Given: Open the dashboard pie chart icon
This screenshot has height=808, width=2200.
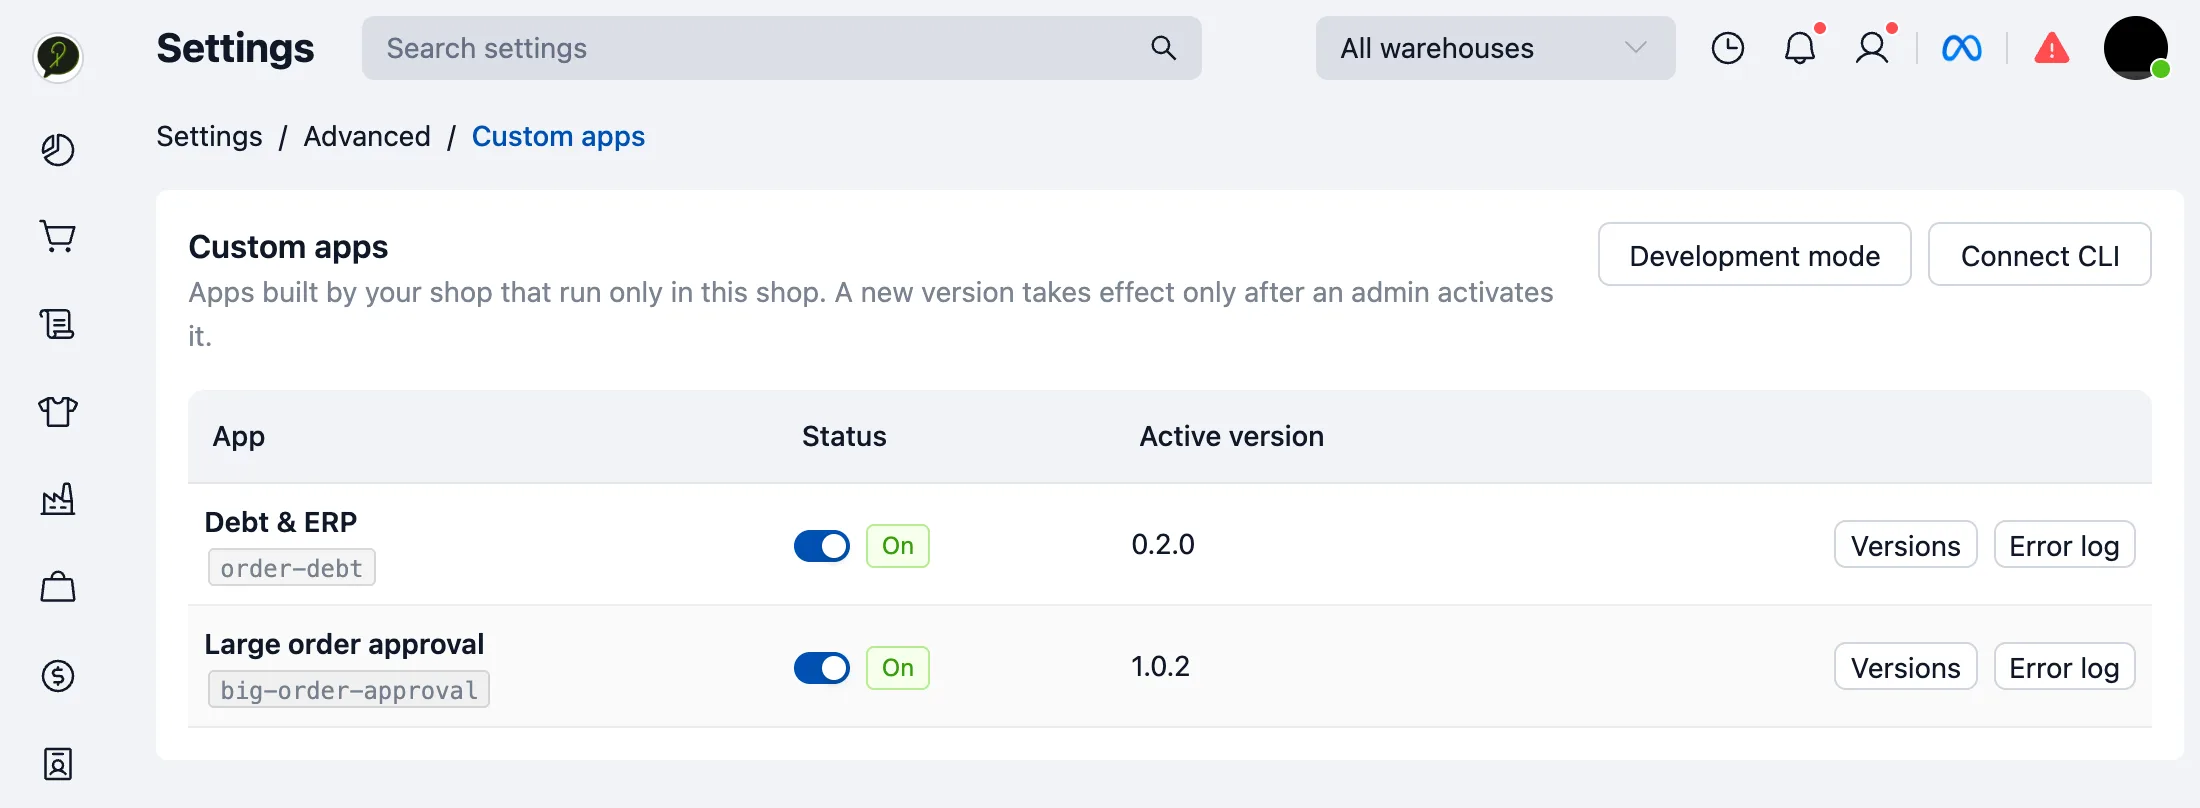Looking at the screenshot, I should pyautogui.click(x=58, y=150).
